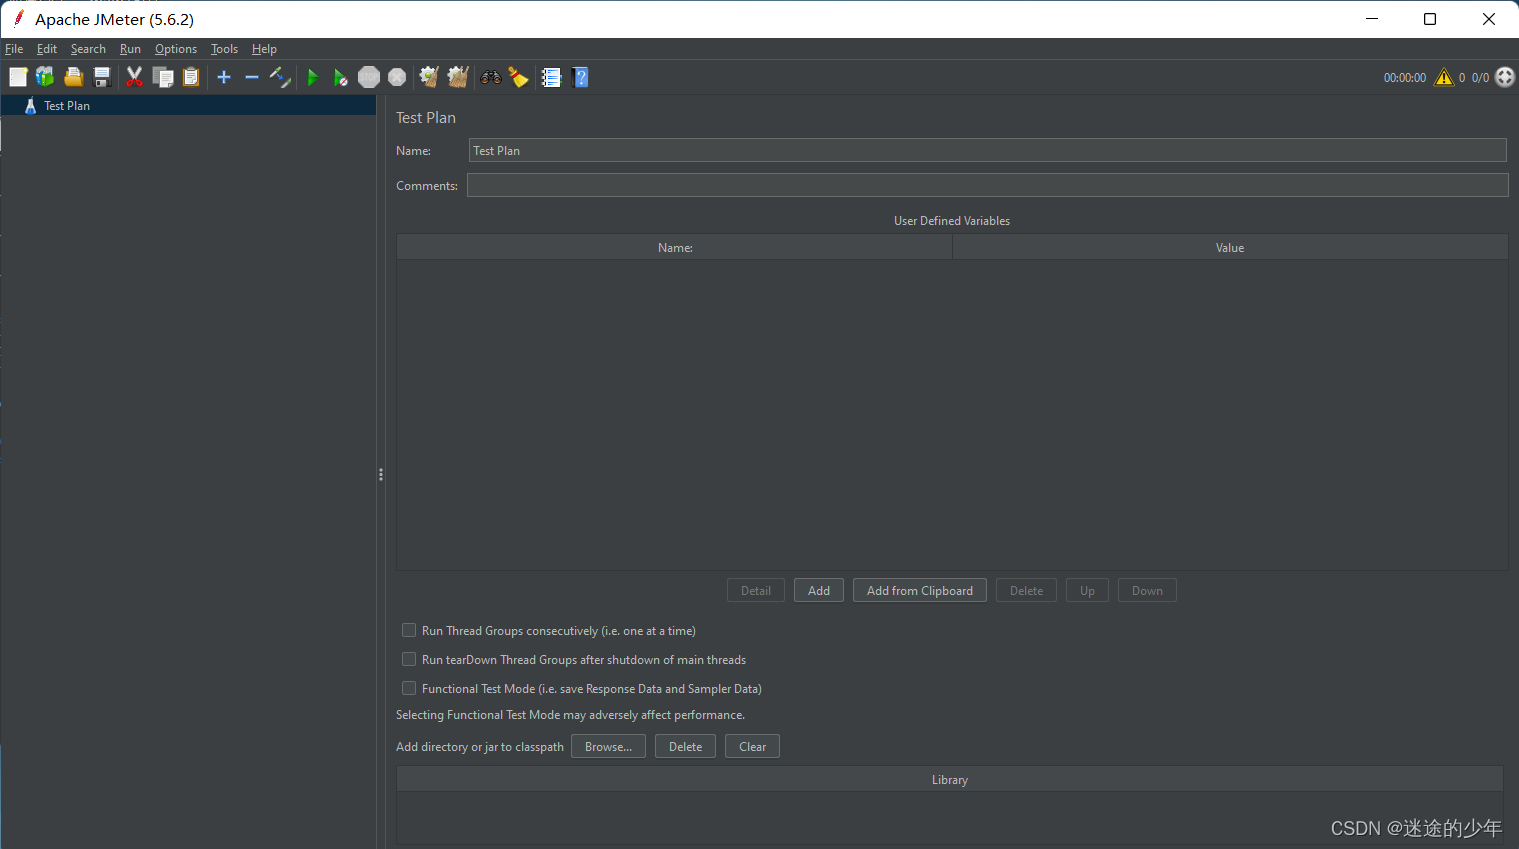Click the Delete button beside Add from Clipboard
1519x849 pixels.
pos(1026,590)
